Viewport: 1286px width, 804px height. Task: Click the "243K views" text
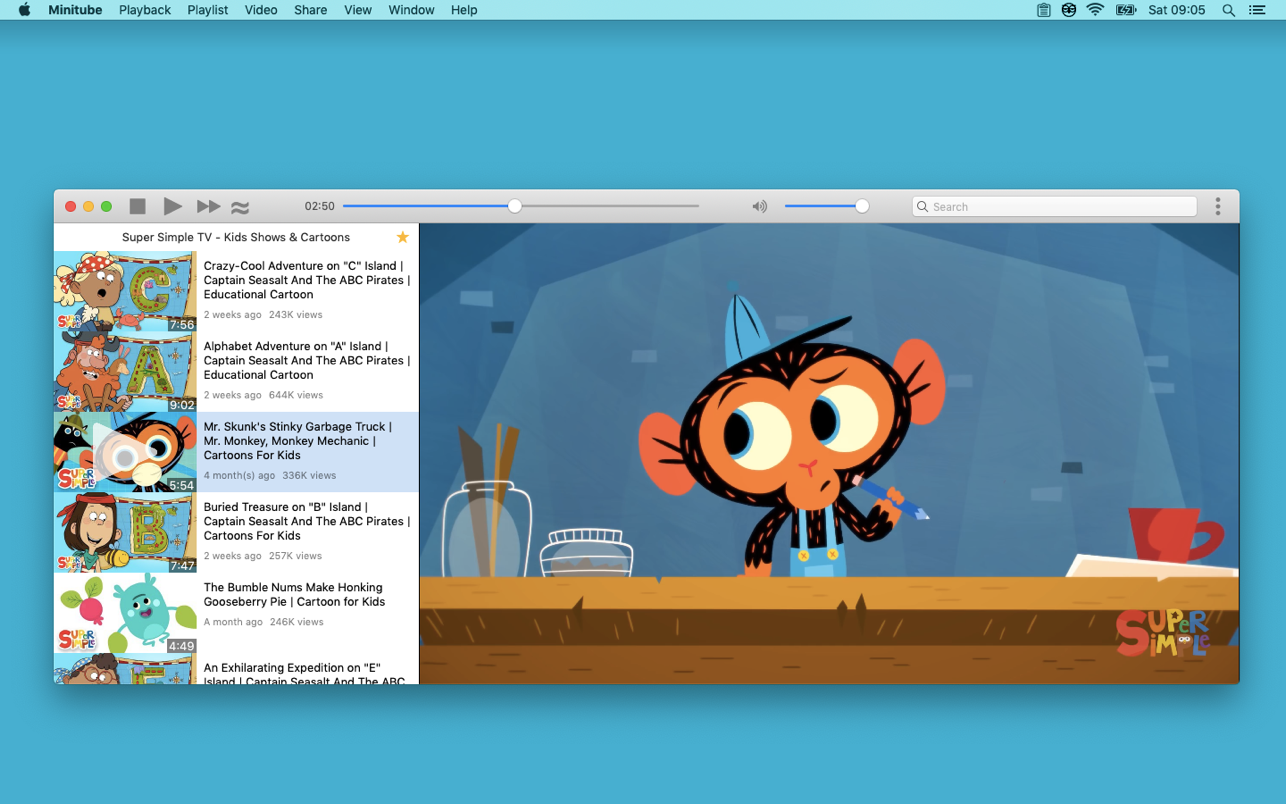296,315
